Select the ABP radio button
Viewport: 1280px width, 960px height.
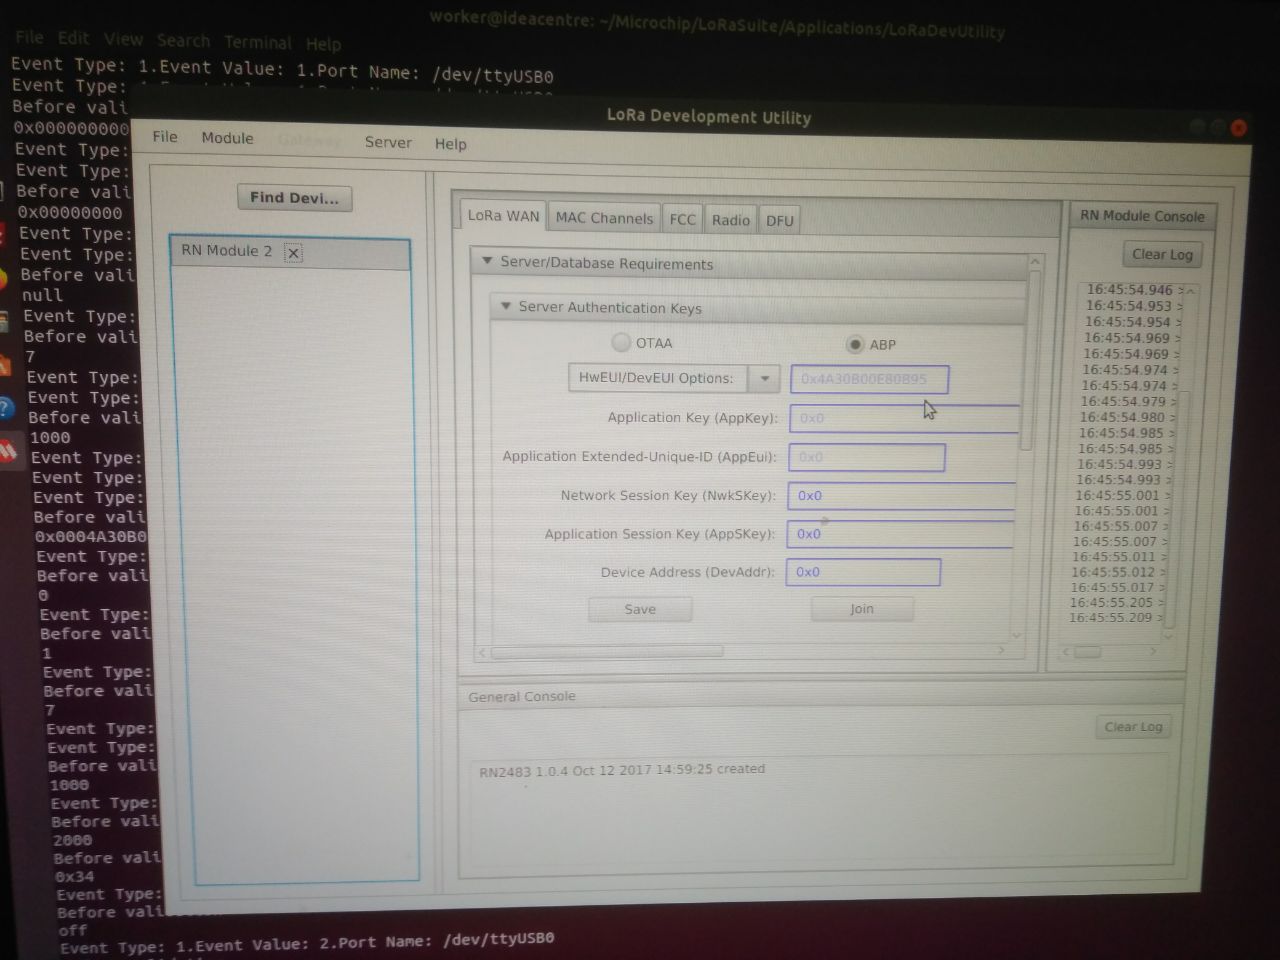point(854,343)
